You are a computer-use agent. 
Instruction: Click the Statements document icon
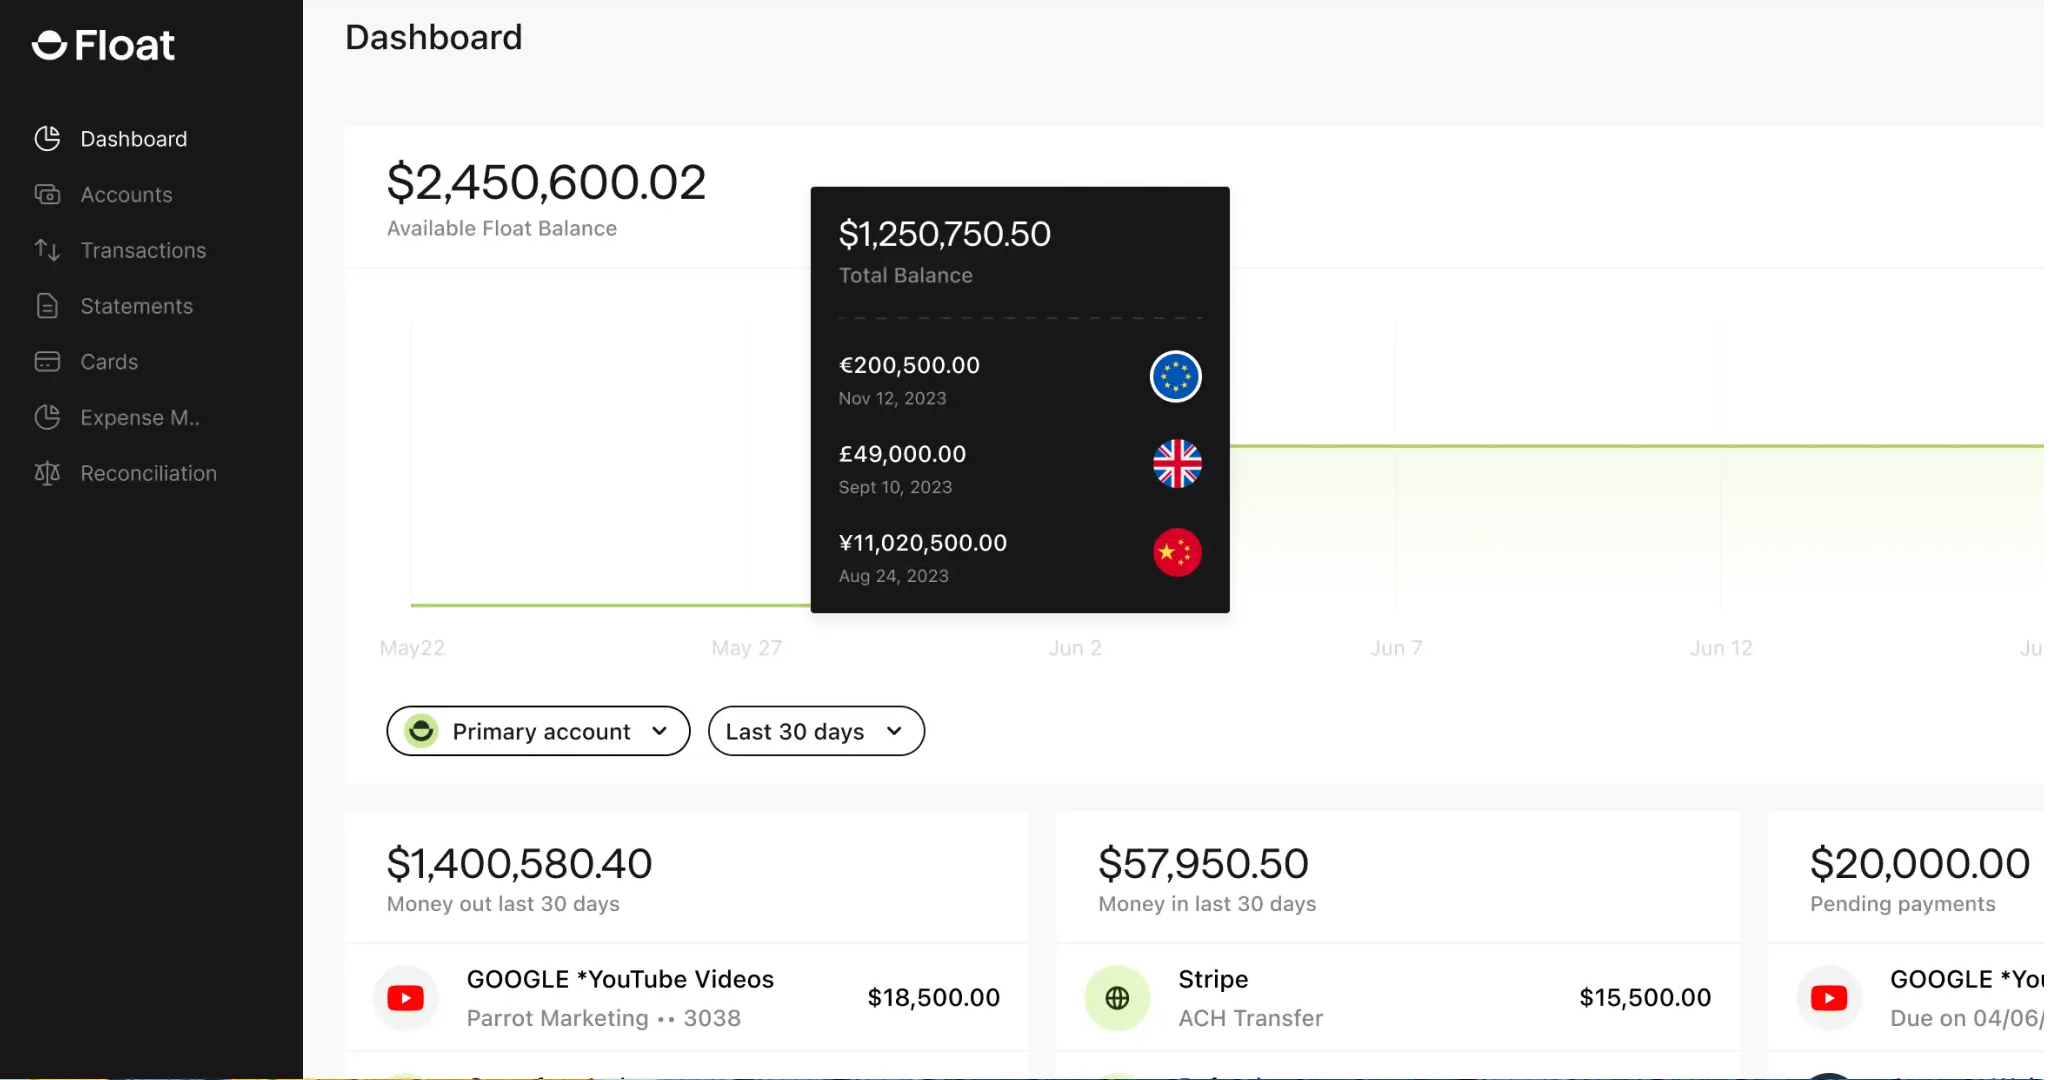tap(48, 306)
